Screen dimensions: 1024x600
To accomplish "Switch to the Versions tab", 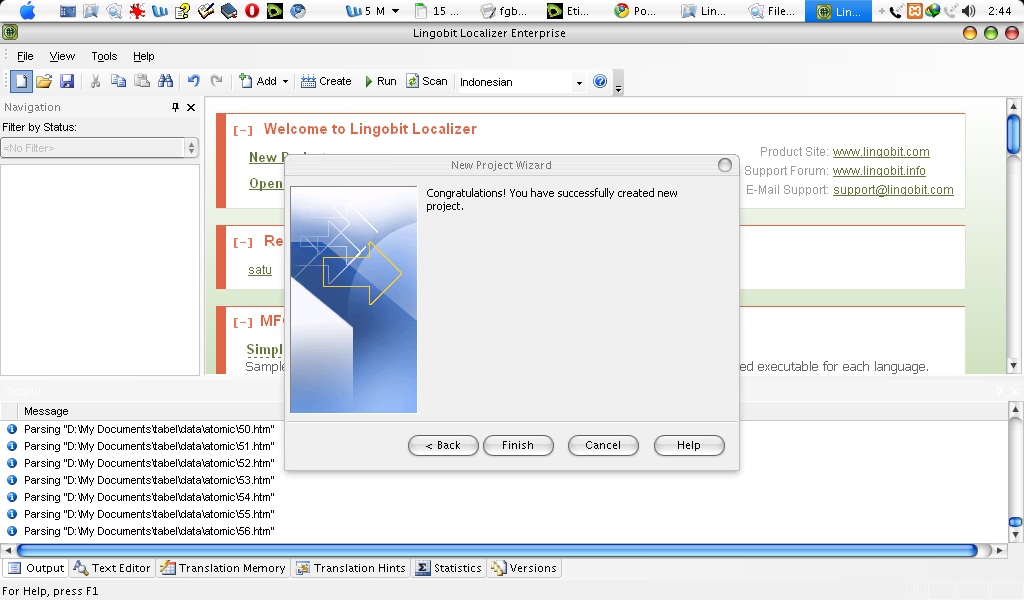I will pyautogui.click(x=524, y=568).
